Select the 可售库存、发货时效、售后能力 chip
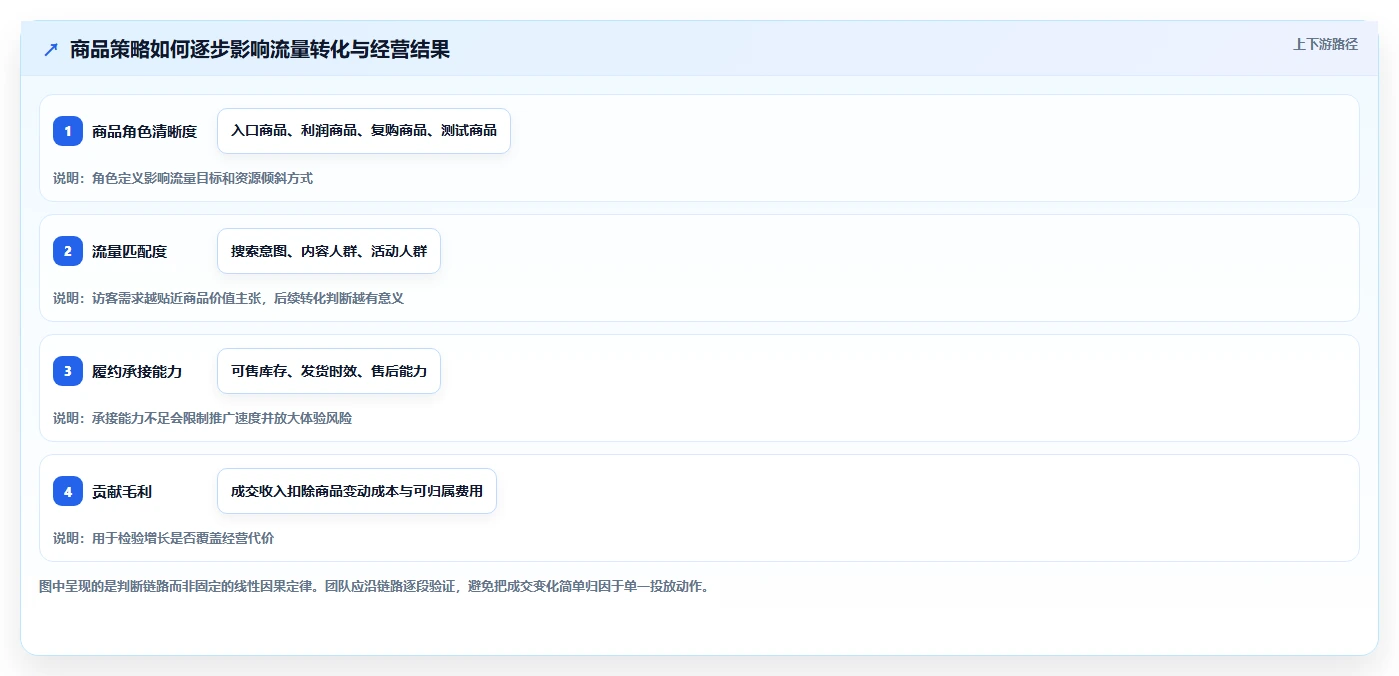The height and width of the screenshot is (676, 1399). tap(329, 371)
